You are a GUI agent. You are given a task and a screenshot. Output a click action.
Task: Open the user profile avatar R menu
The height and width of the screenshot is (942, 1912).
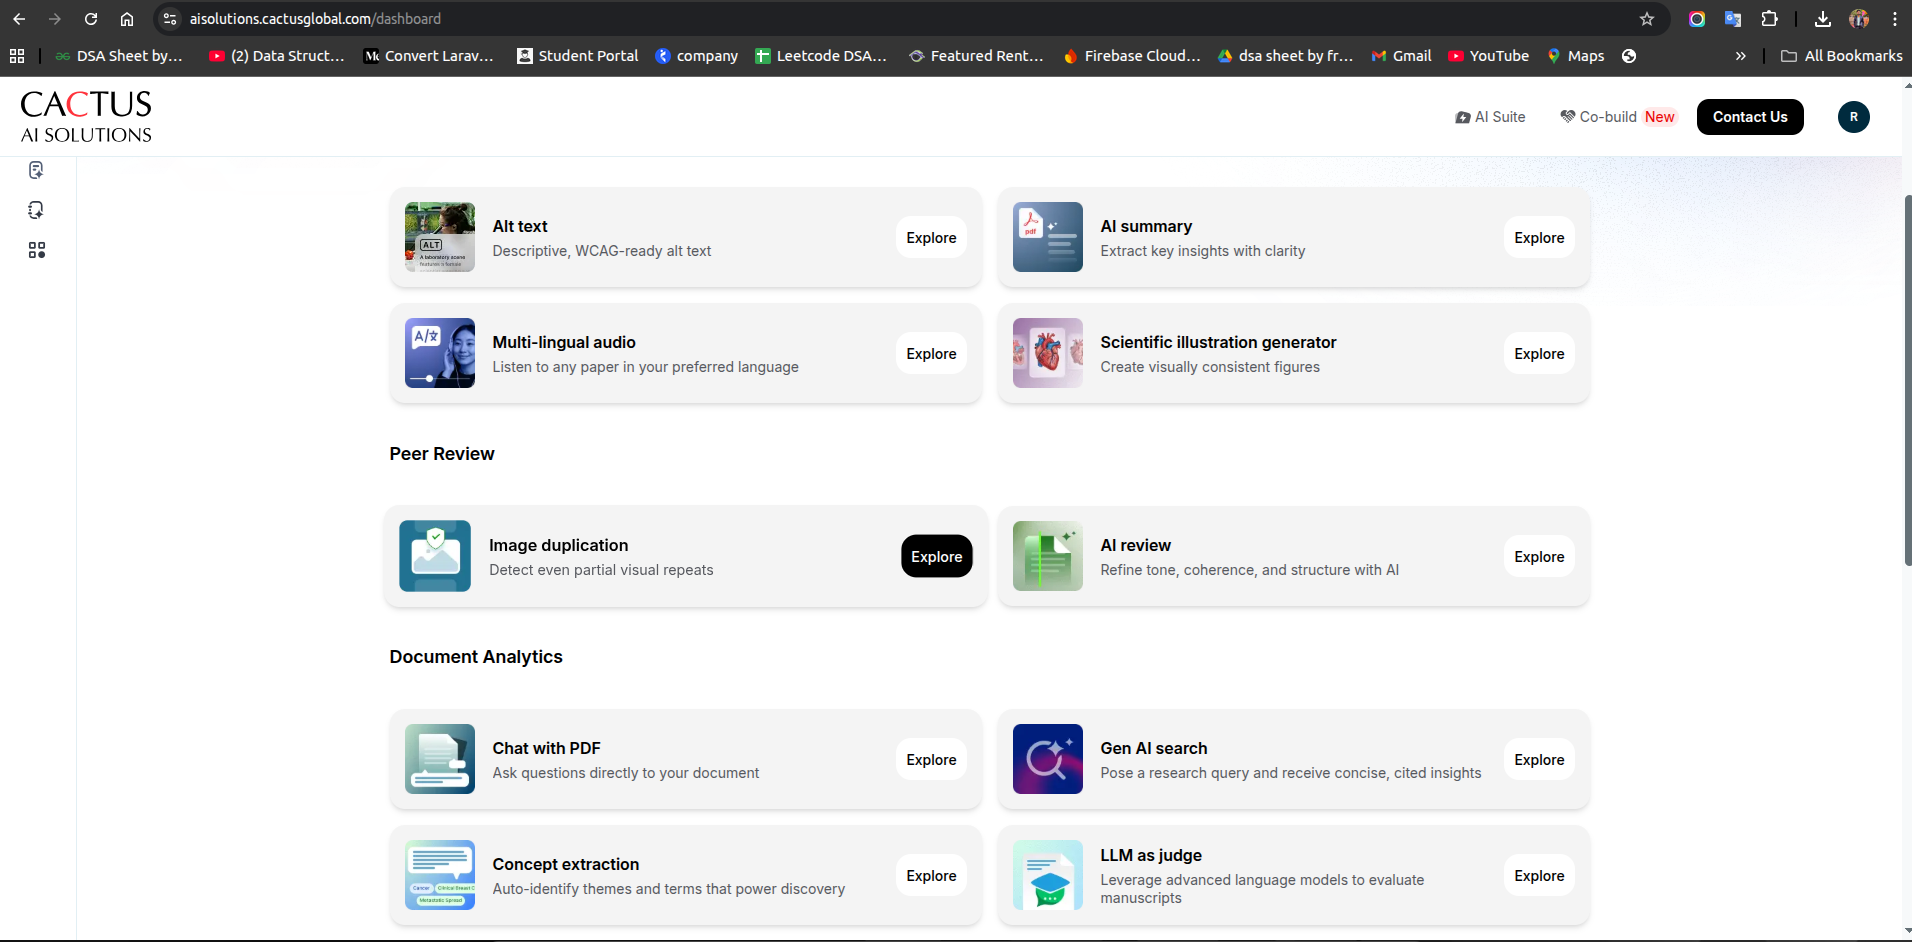(1853, 117)
